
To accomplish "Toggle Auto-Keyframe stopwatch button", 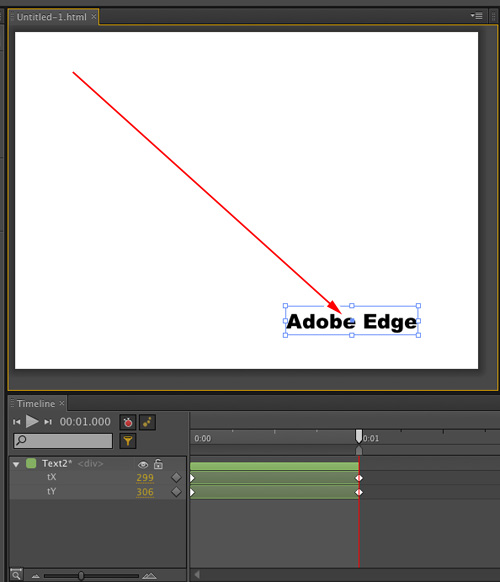I will [128, 422].
